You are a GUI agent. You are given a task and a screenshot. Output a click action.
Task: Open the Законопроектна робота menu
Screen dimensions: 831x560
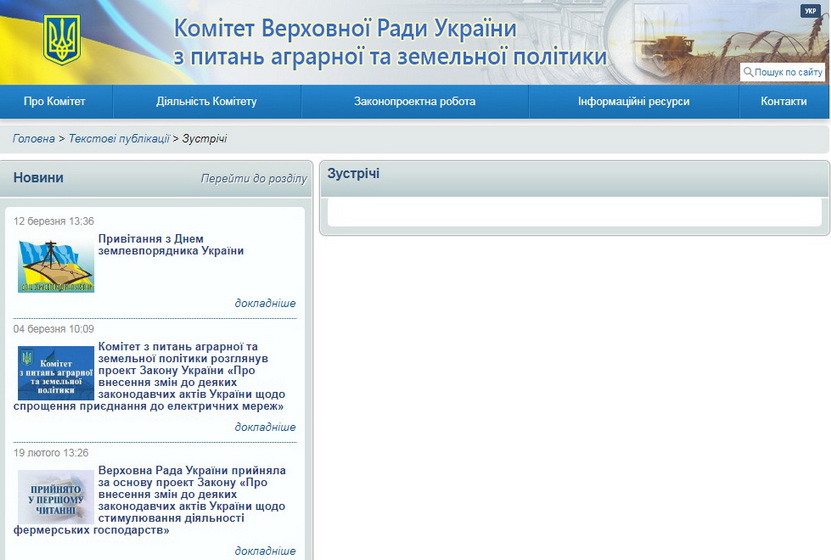coord(414,101)
